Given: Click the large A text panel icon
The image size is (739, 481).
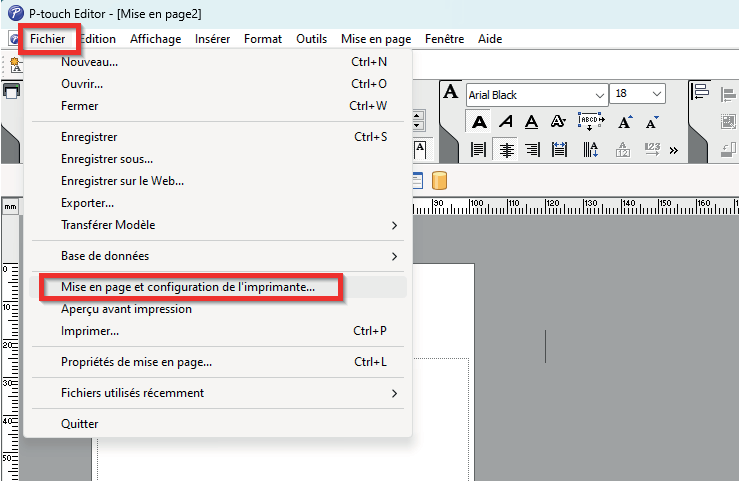Looking at the screenshot, I should point(451,91).
